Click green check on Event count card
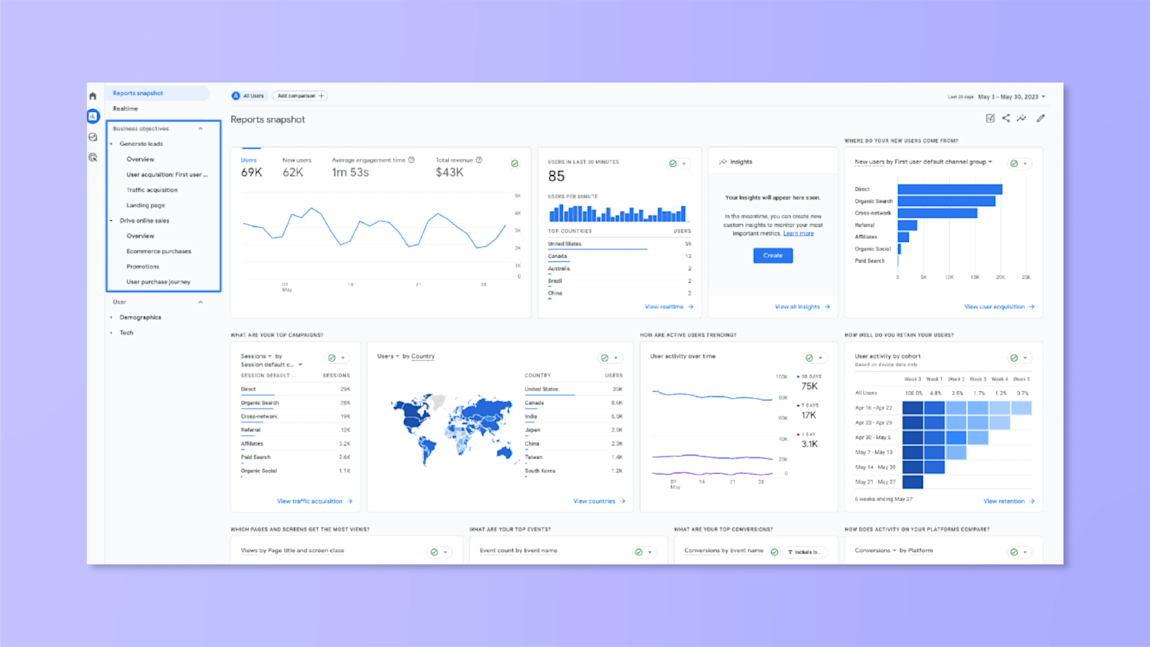This screenshot has height=647, width=1150. 639,552
